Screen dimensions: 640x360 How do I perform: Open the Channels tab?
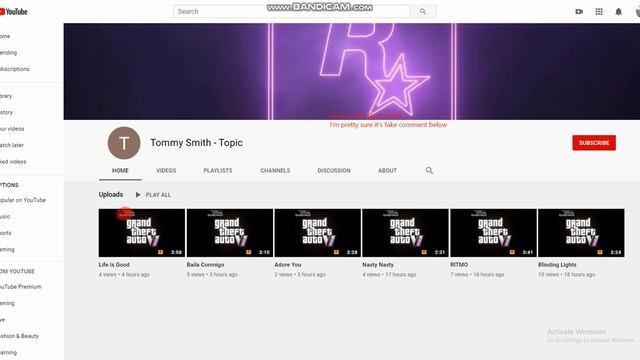tap(275, 170)
